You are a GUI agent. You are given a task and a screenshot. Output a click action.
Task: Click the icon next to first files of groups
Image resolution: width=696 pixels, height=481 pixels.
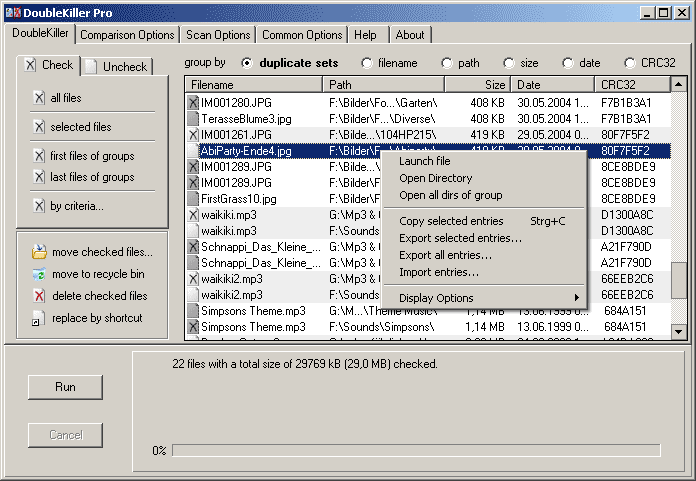point(39,156)
